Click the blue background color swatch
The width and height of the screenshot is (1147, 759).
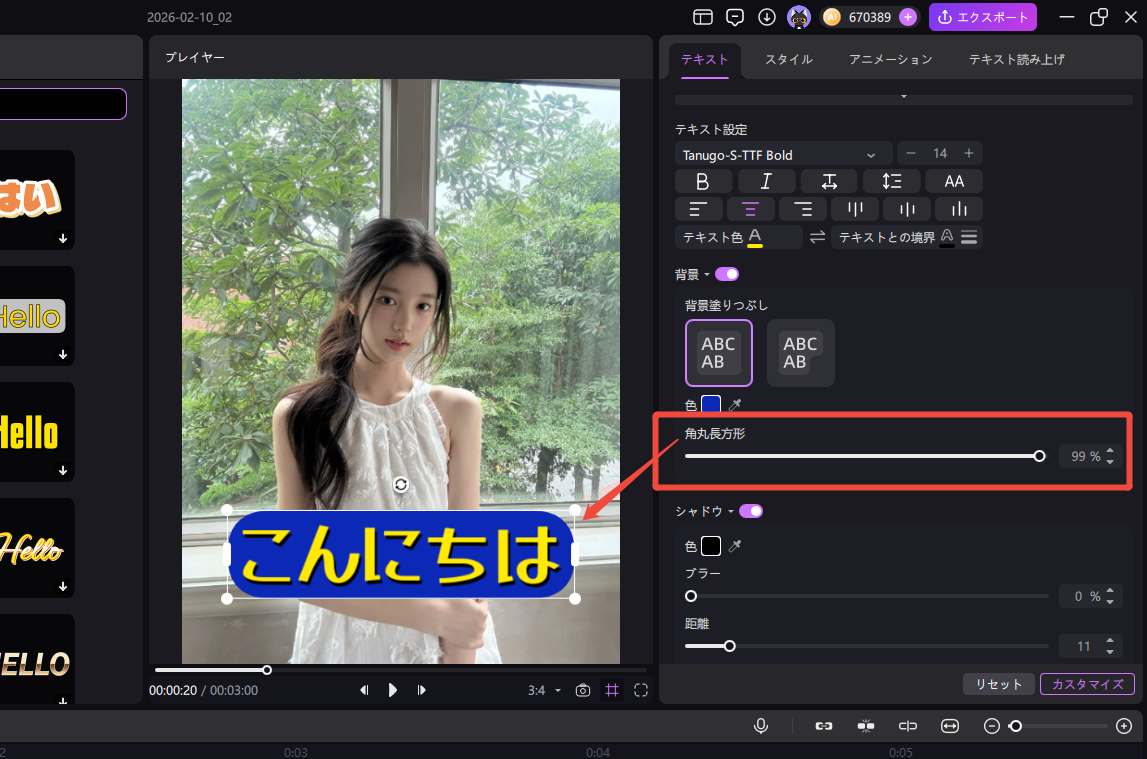click(x=711, y=405)
